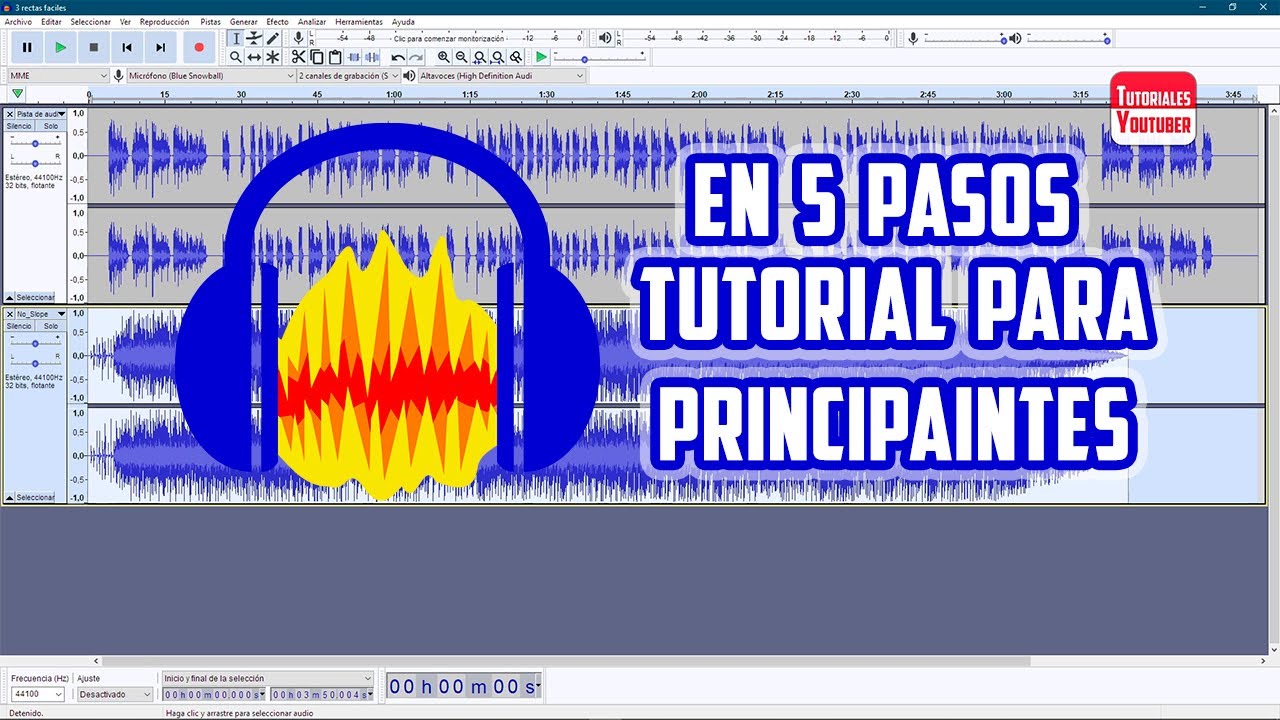Open the Ayuda menu
This screenshot has width=1280, height=720.
[403, 21]
